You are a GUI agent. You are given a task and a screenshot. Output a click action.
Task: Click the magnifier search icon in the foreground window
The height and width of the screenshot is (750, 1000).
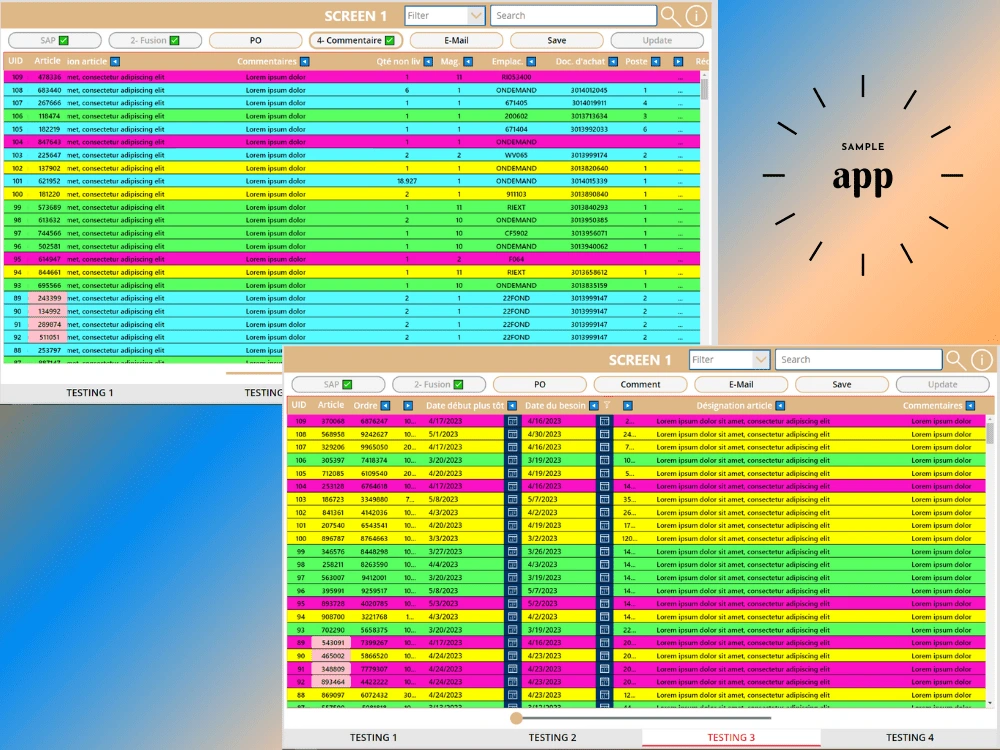pyautogui.click(x=955, y=360)
